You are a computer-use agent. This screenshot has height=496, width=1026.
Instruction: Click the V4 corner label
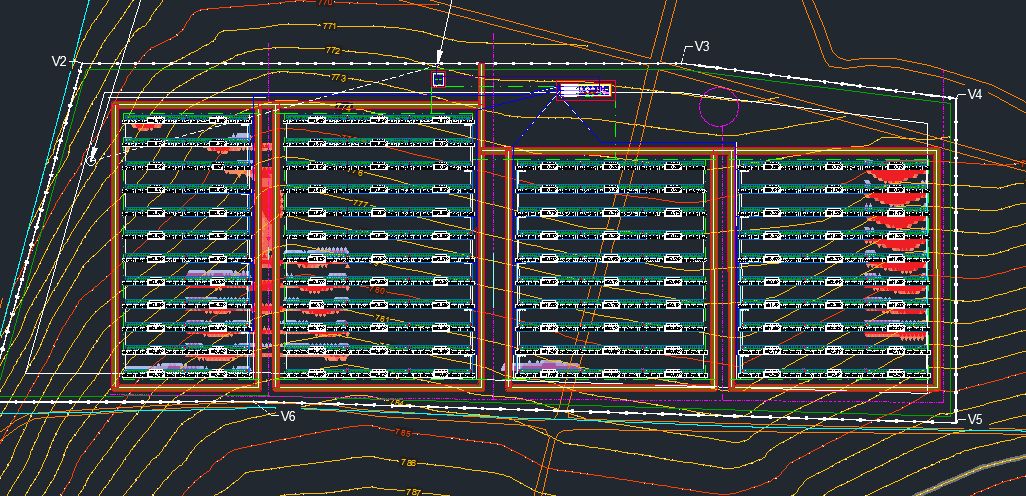[975, 95]
